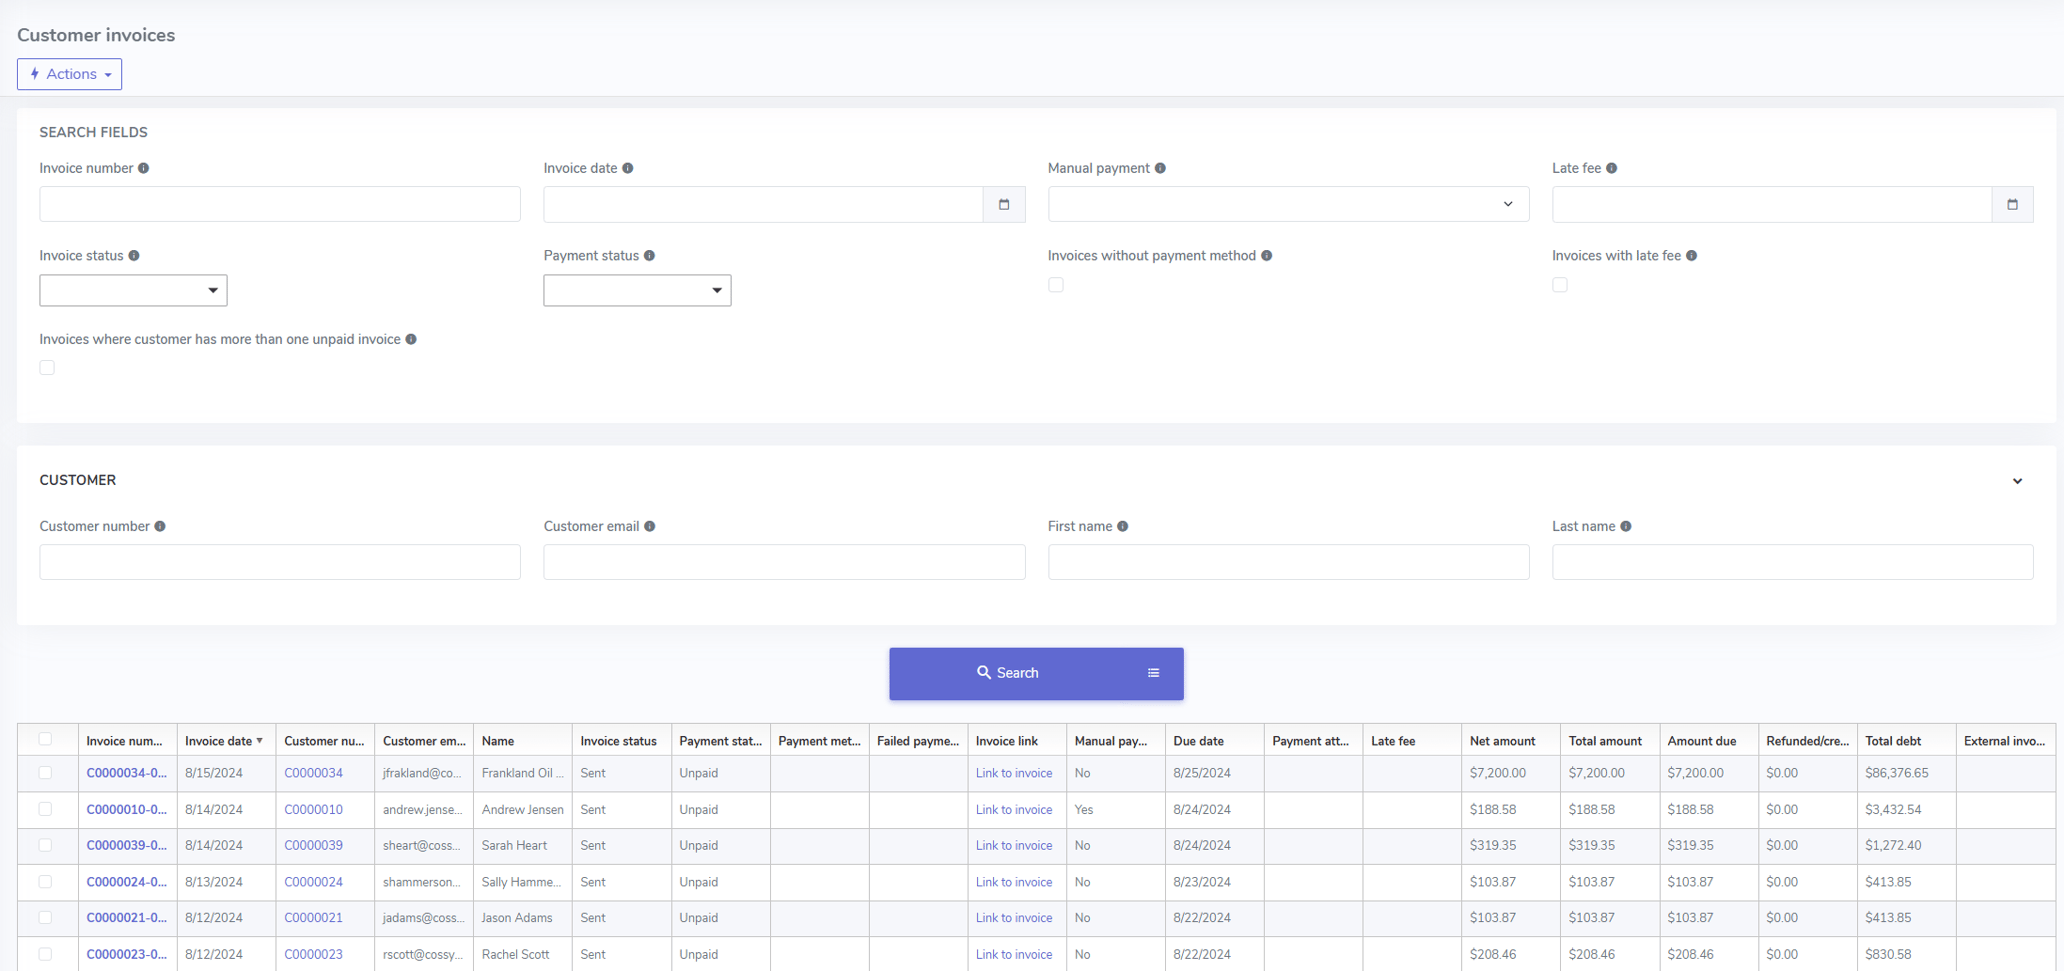2064x971 pixels.
Task: Click the First name info icon
Action: [x=1122, y=526]
